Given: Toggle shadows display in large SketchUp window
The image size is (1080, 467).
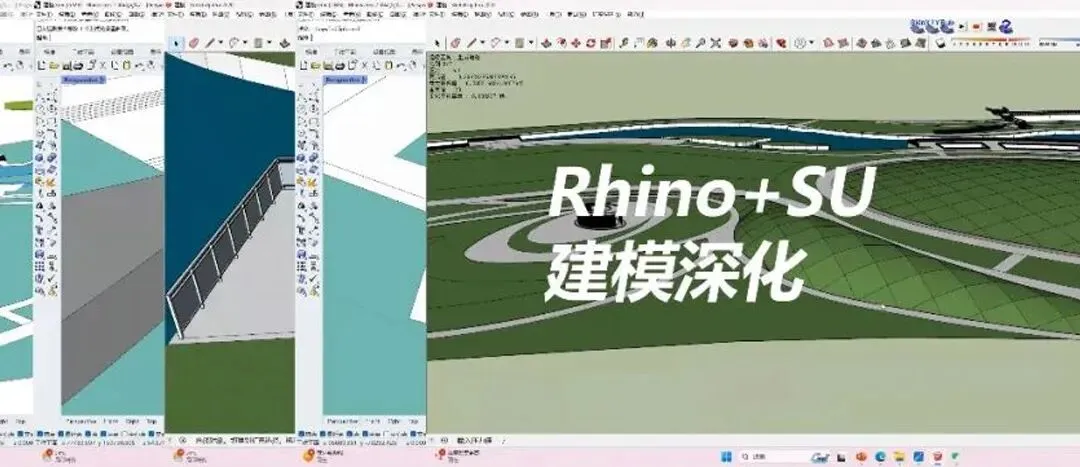Looking at the screenshot, I should 940,43.
